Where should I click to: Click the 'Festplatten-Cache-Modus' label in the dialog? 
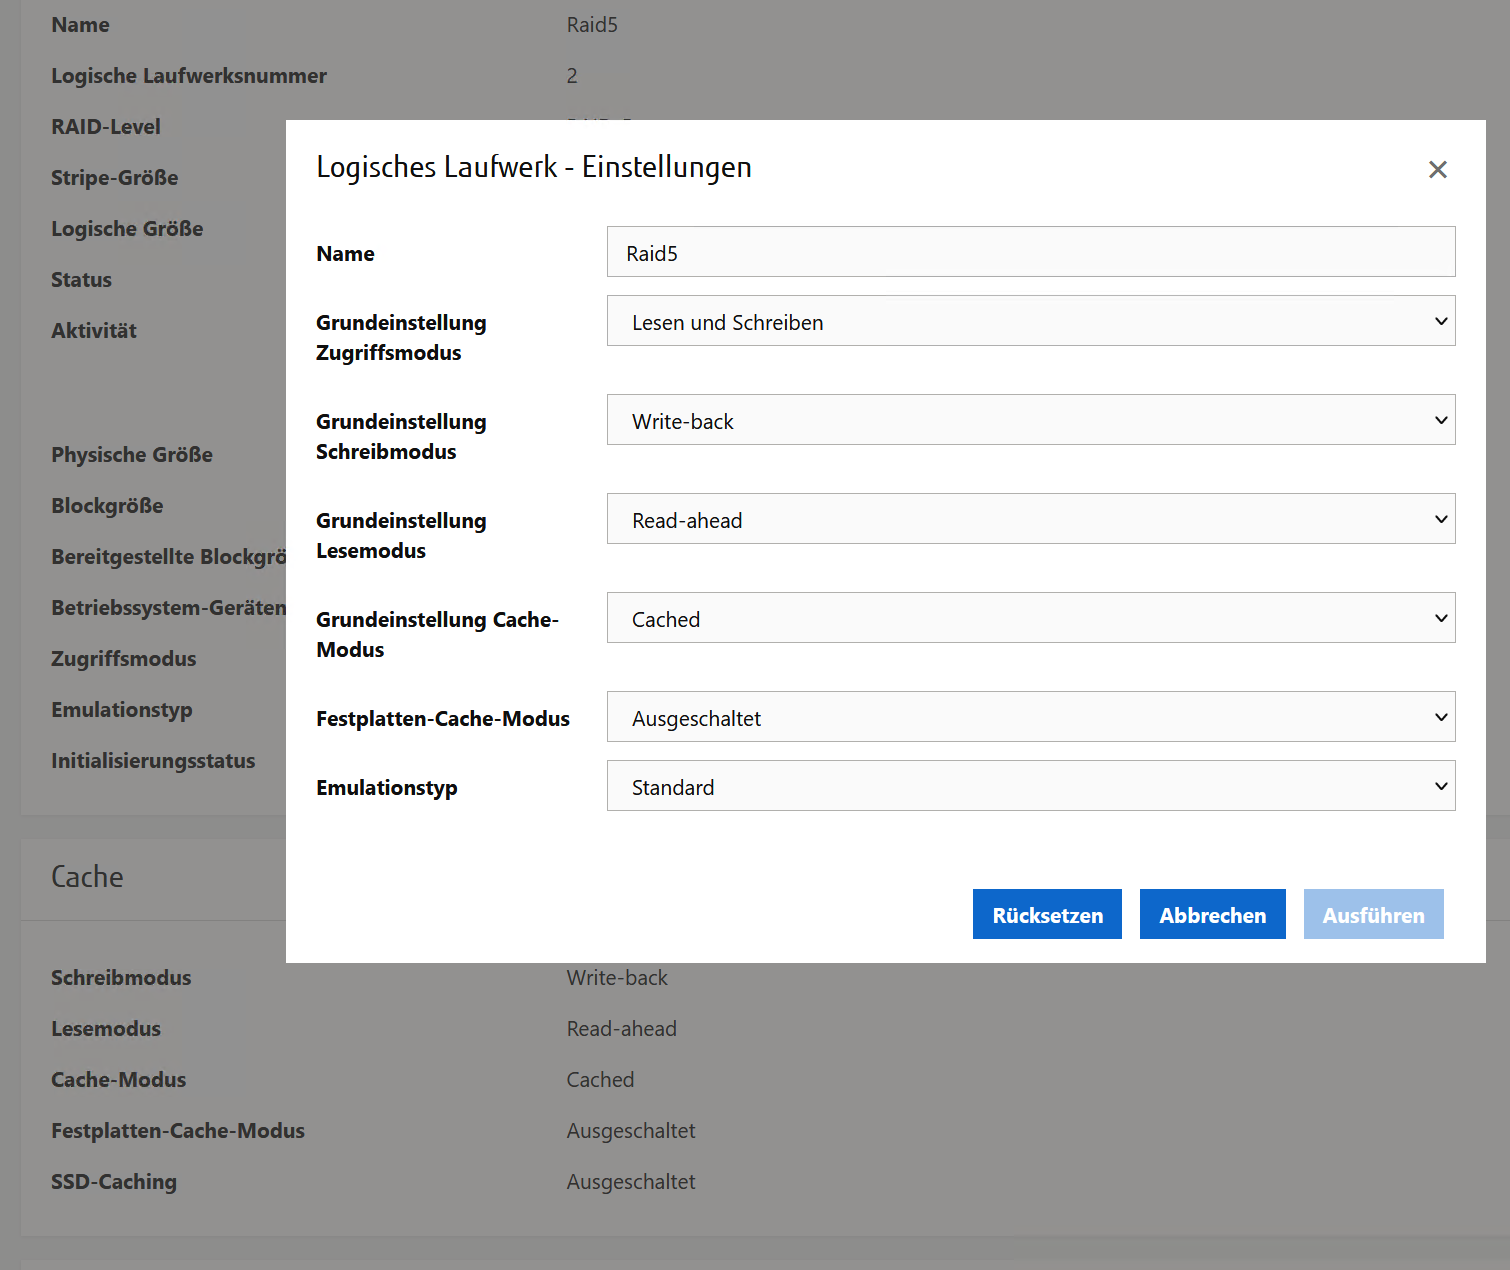click(443, 719)
